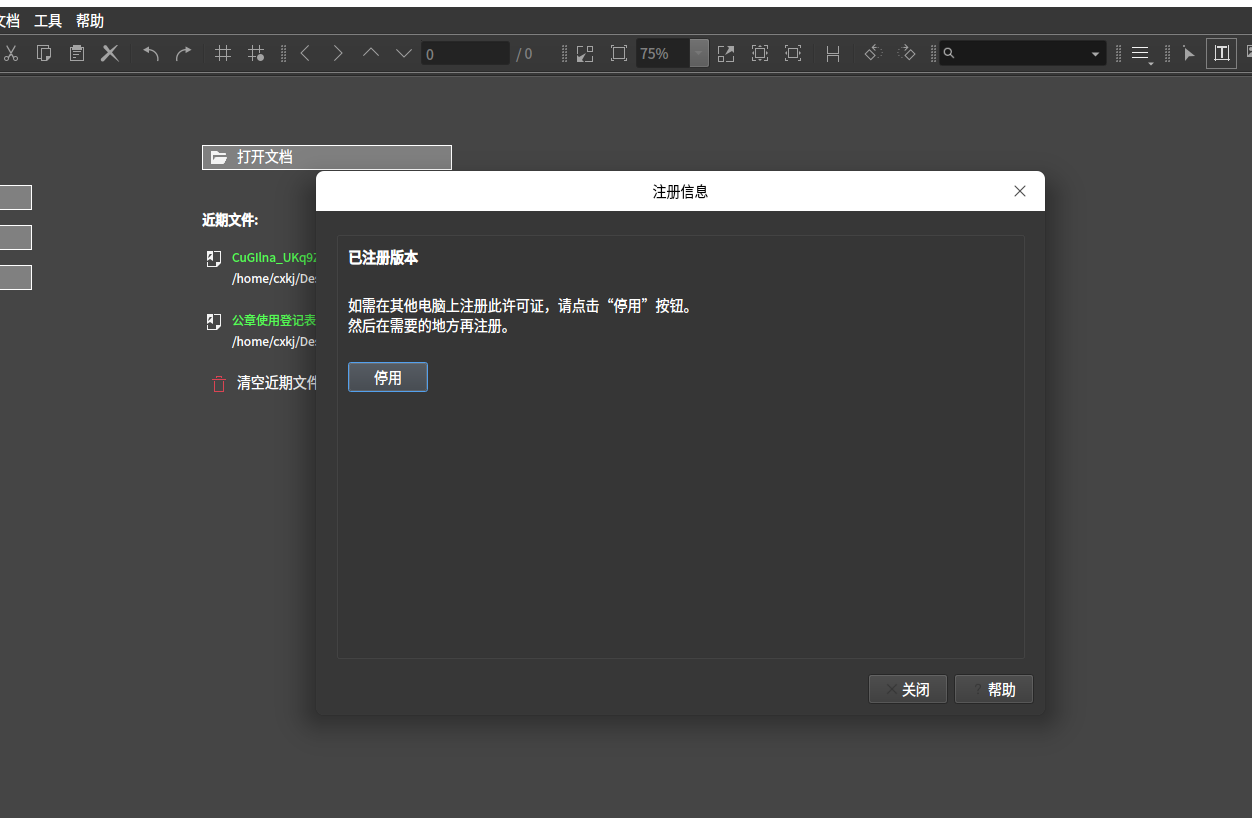Click the arrow icon right of the 75% box
Image resolution: width=1252 pixels, height=818 pixels.
(726, 54)
